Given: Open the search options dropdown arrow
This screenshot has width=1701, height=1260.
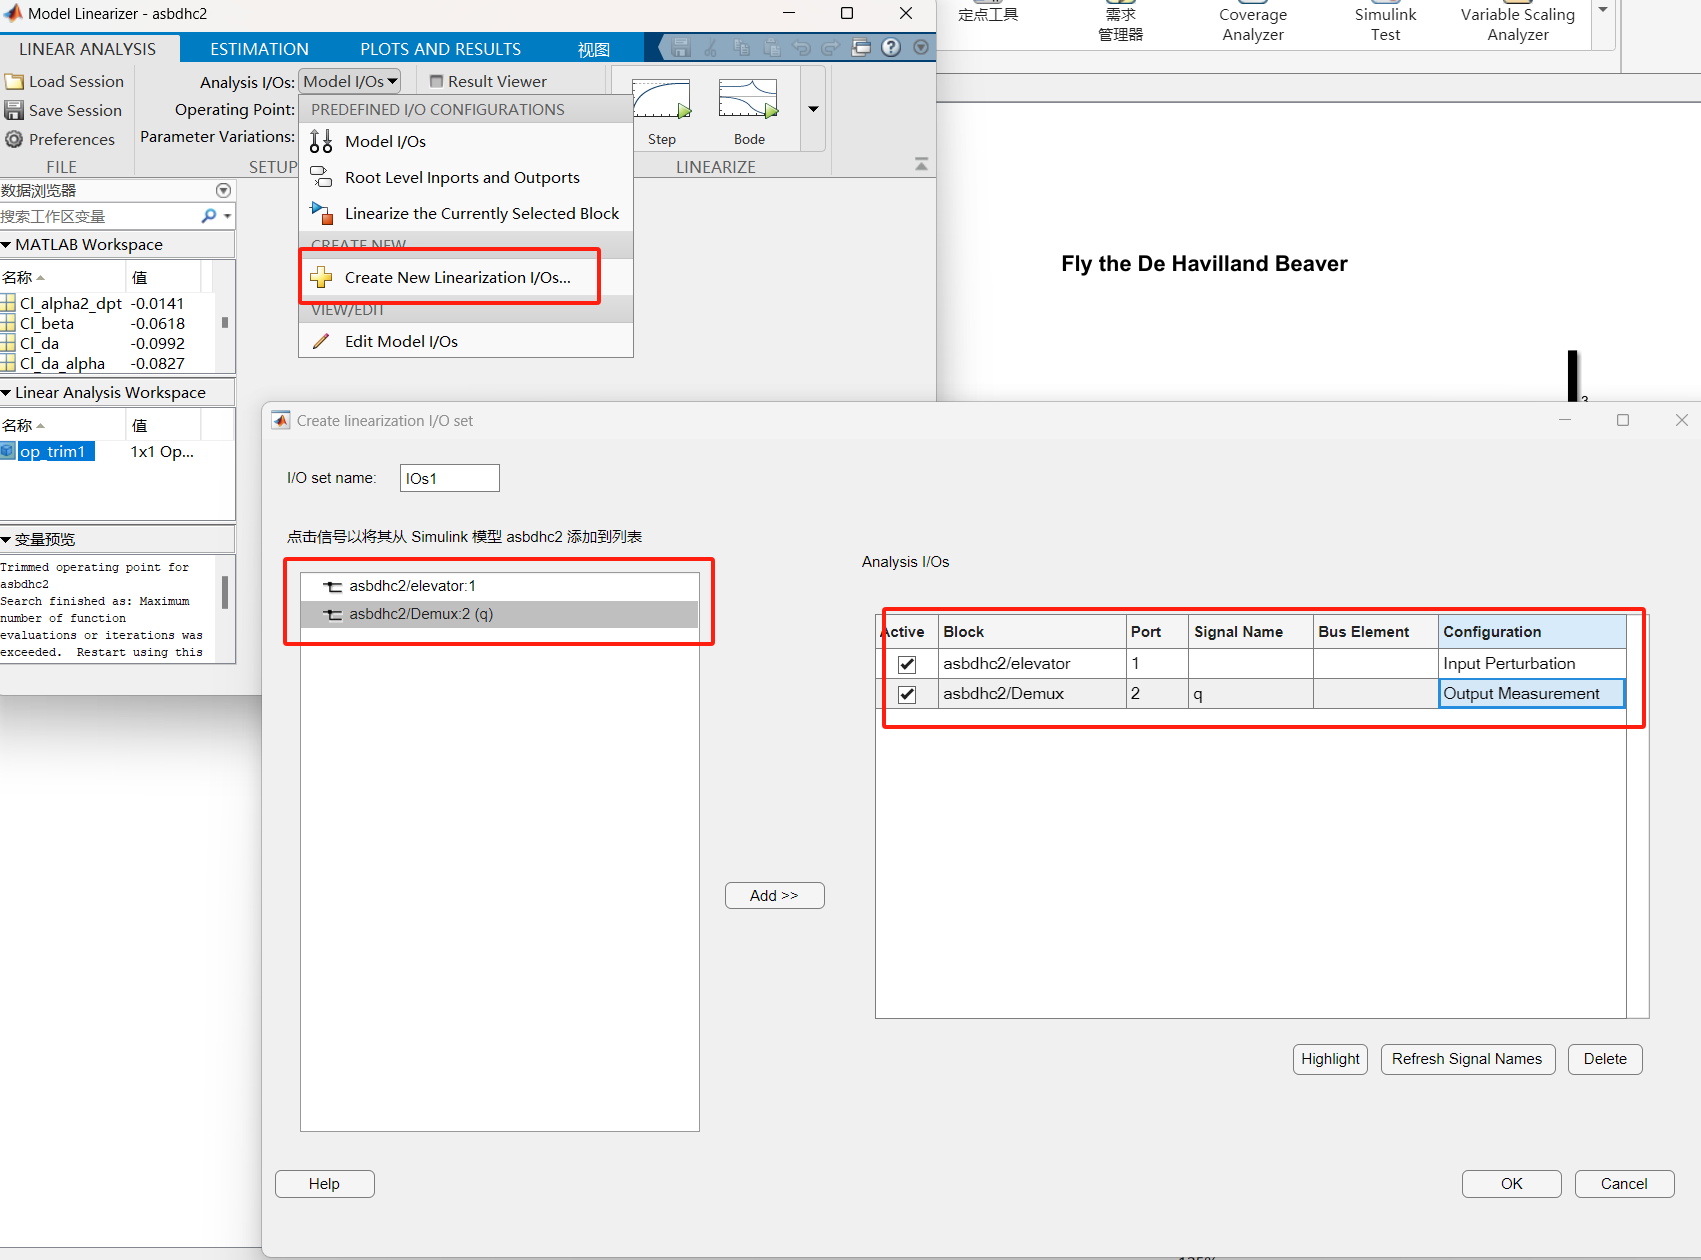Looking at the screenshot, I should pos(228,216).
